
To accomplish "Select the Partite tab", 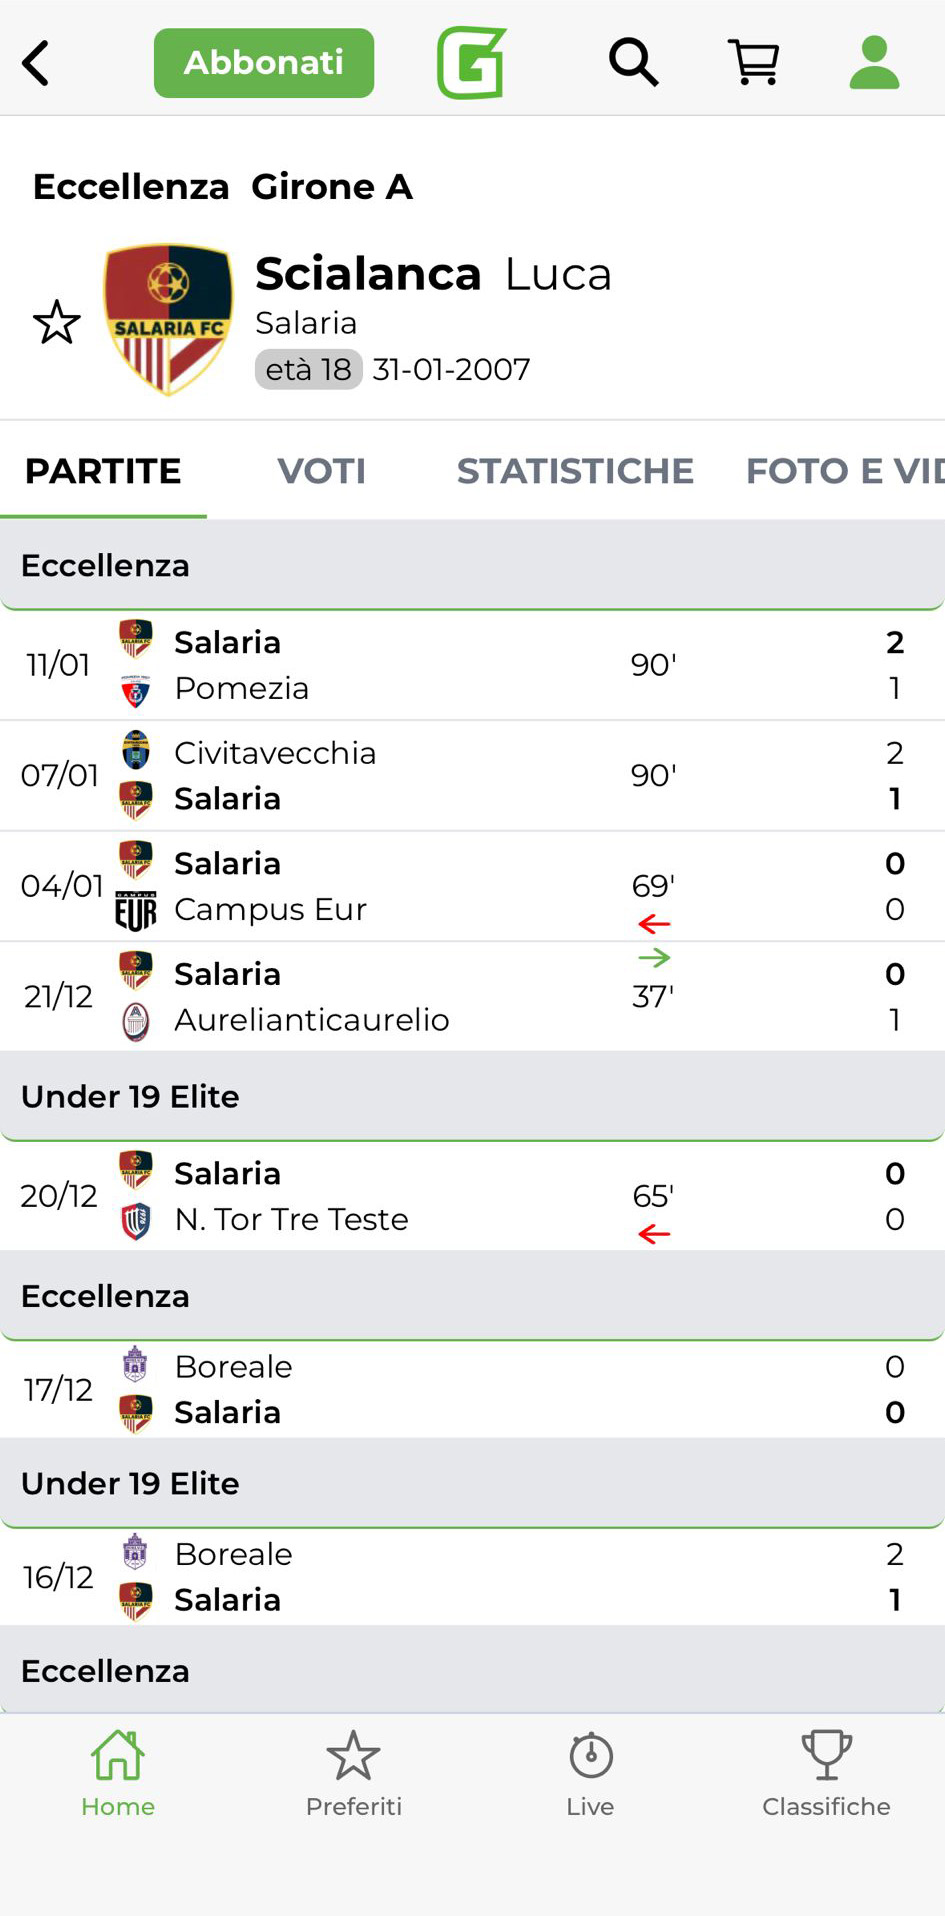I will coord(103,471).
